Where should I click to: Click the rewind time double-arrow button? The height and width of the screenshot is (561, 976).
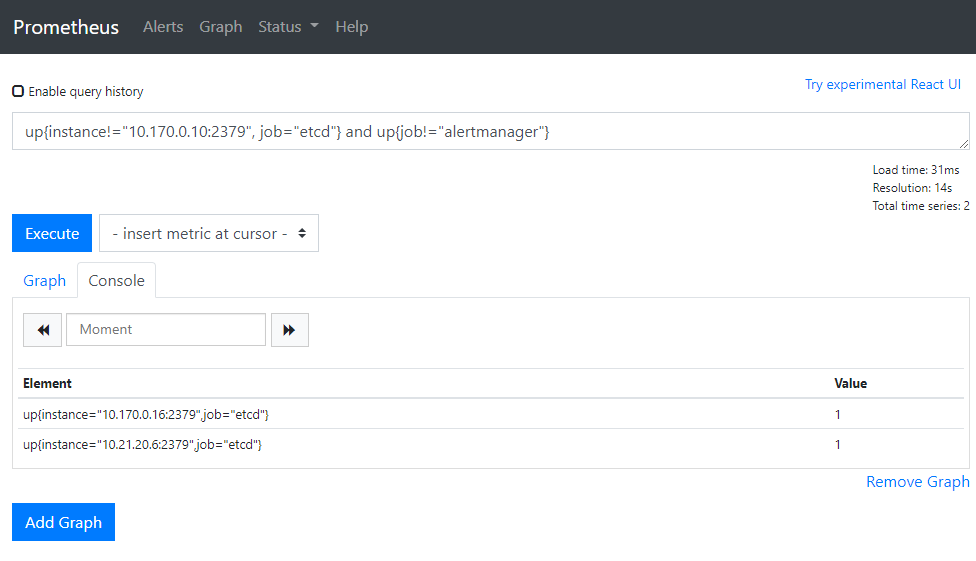[x=42, y=330]
